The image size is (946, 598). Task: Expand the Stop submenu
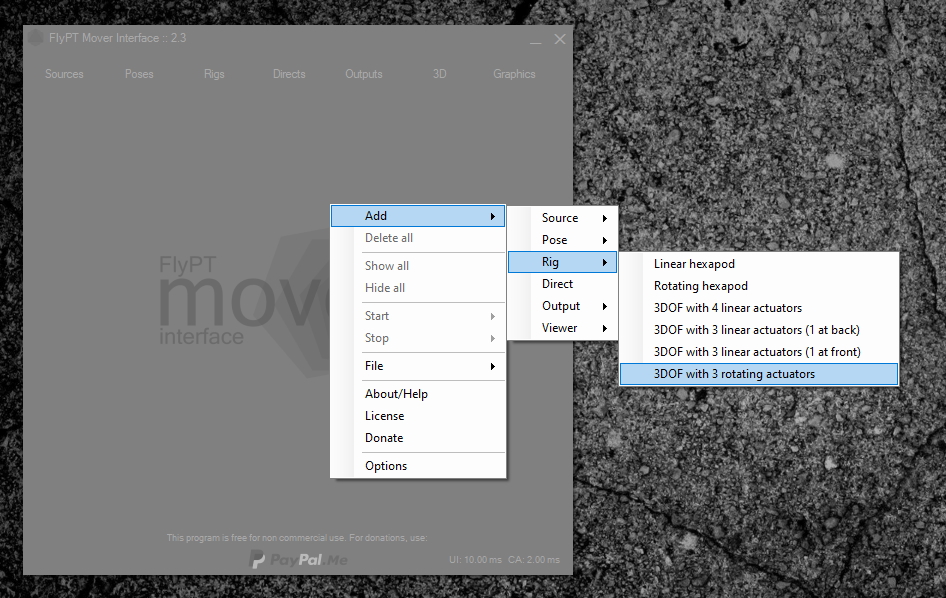pyautogui.click(x=417, y=338)
